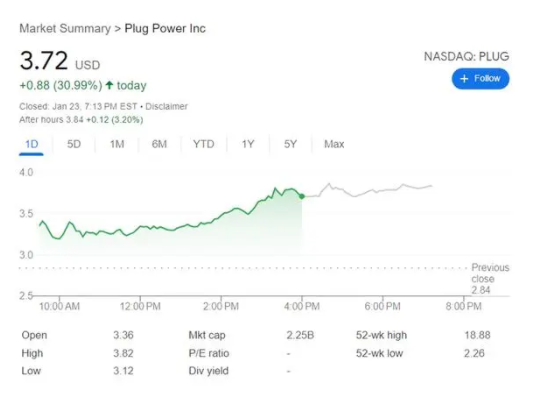
Task: Click the green closing price dot on chart
Action: (x=302, y=196)
